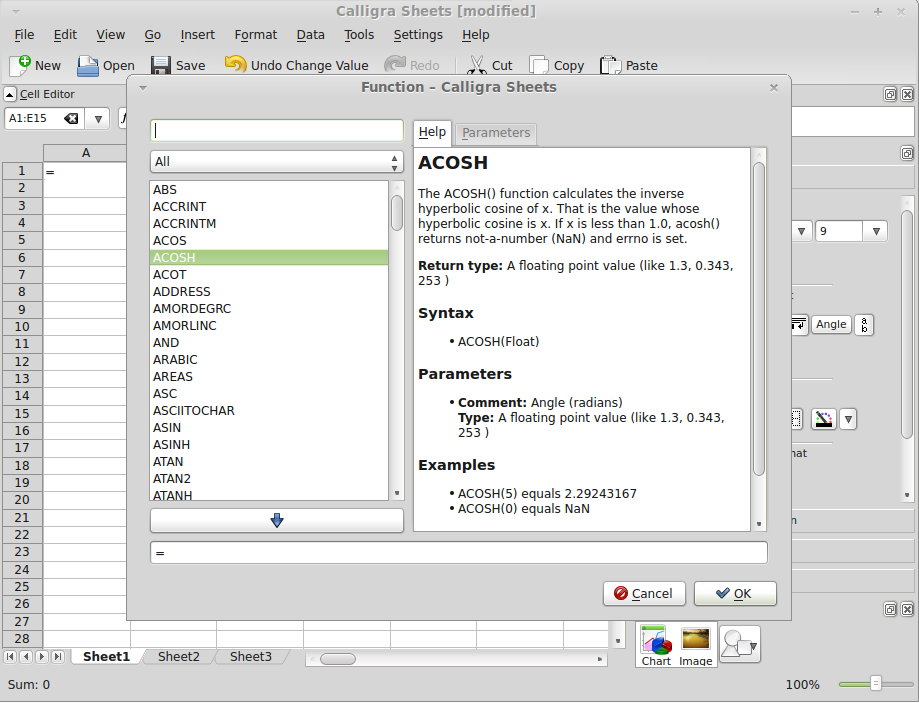Click the Undo Change Value icon

pyautogui.click(x=235, y=65)
